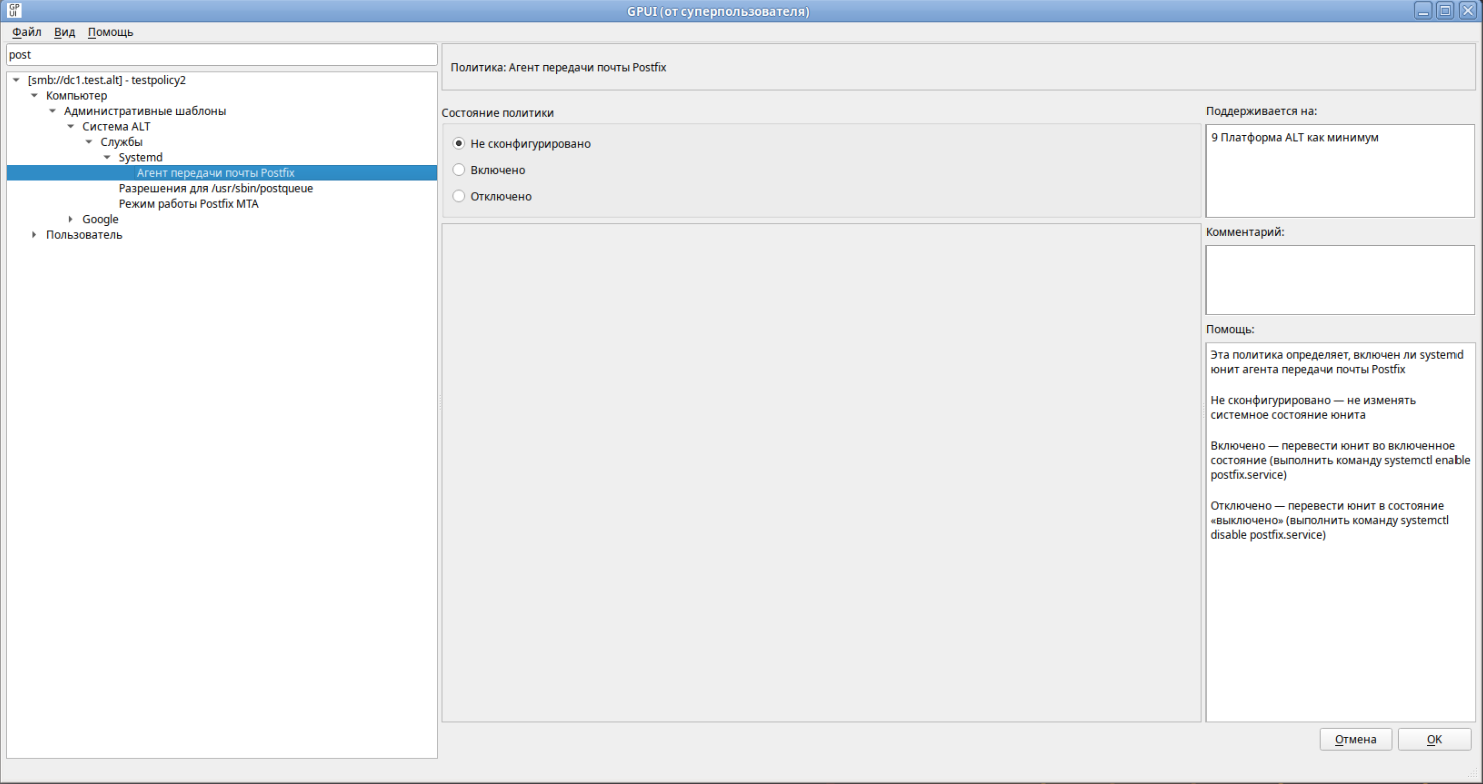The image size is (1483, 784).
Task: Click the policy title 'Политика: Агент передачи почты Postfix'
Action: tap(558, 68)
